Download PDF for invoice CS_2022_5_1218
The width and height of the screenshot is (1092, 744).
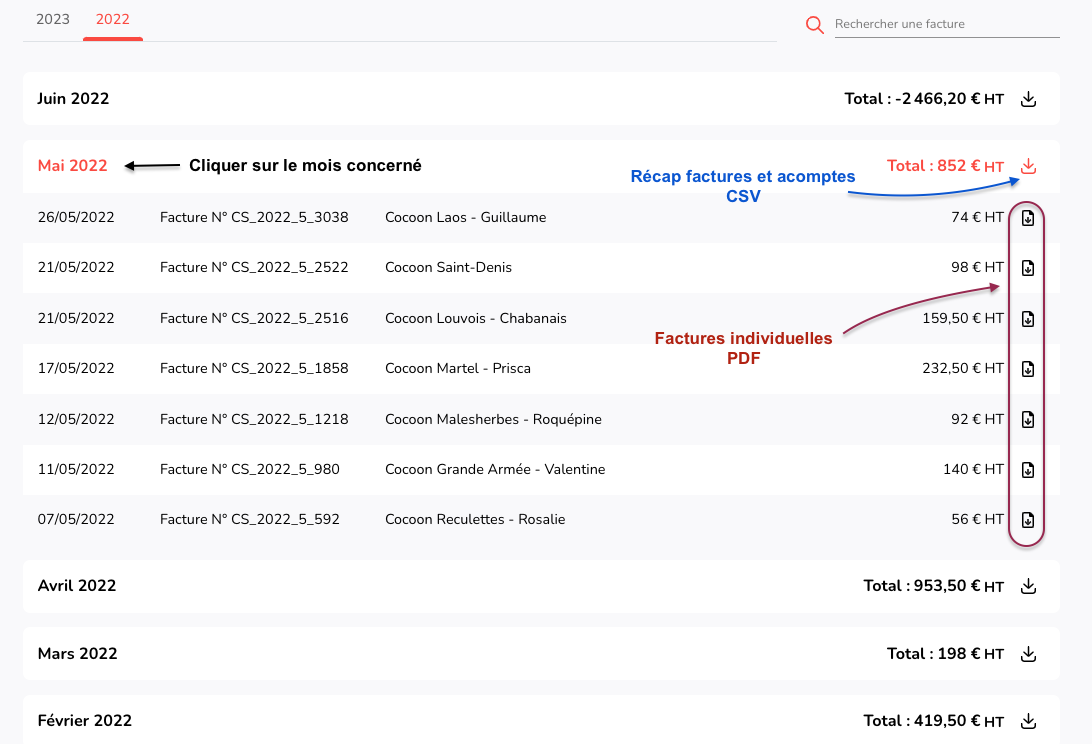1027,420
